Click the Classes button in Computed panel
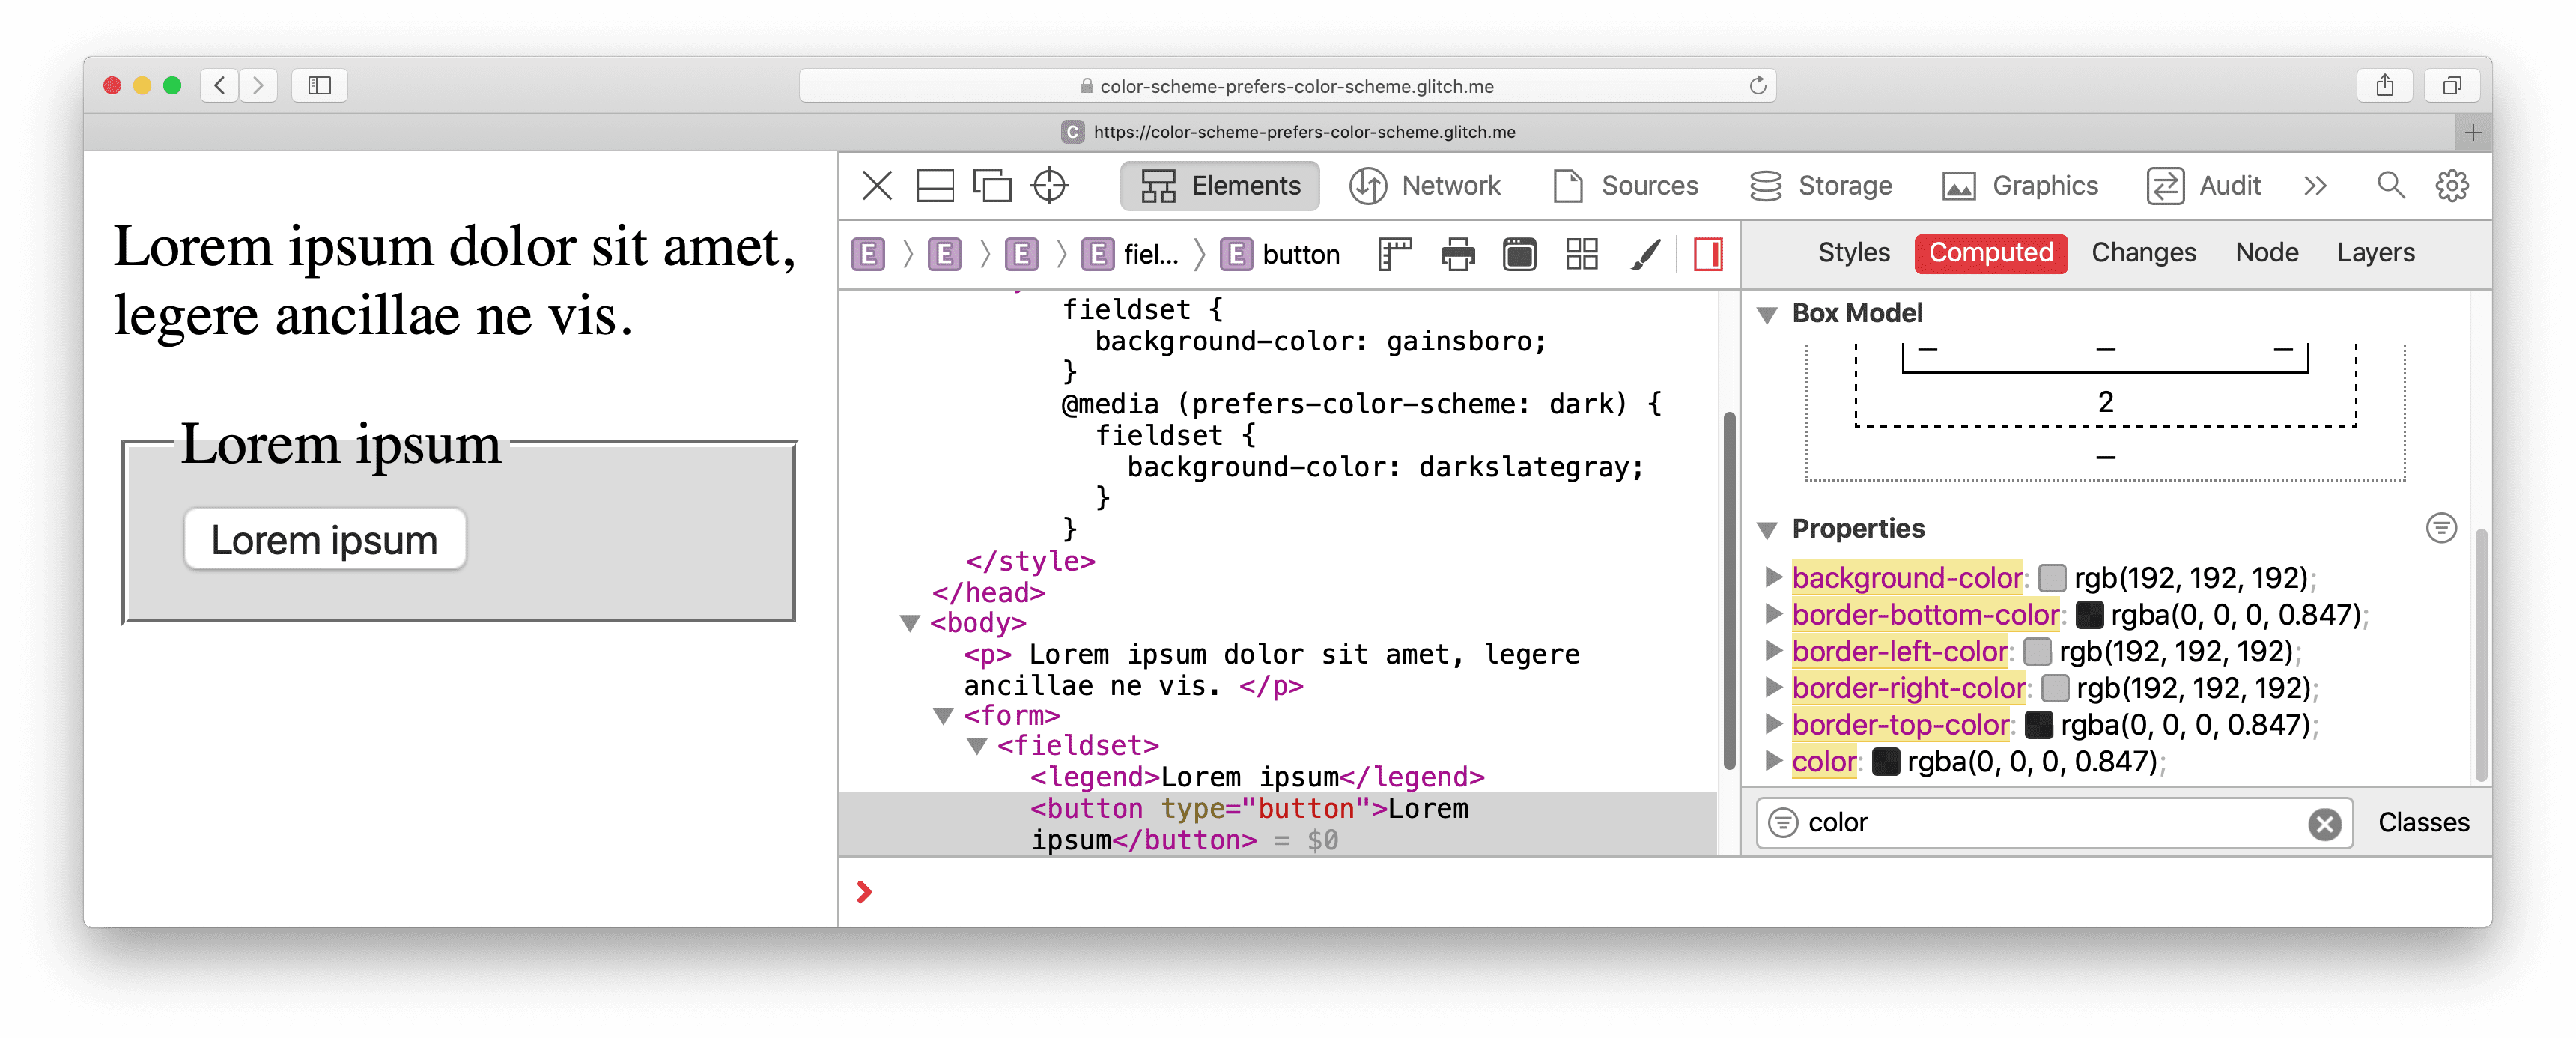The image size is (2576, 1038). point(2423,822)
